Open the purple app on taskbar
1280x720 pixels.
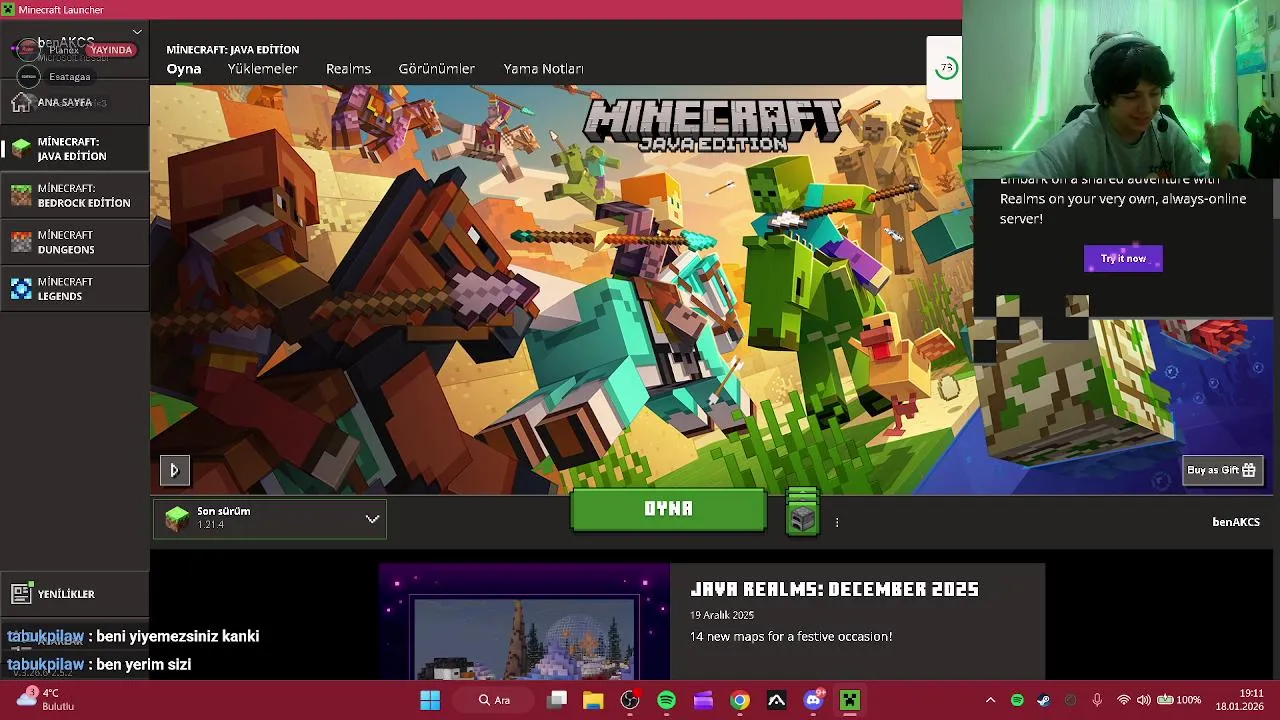(x=703, y=700)
